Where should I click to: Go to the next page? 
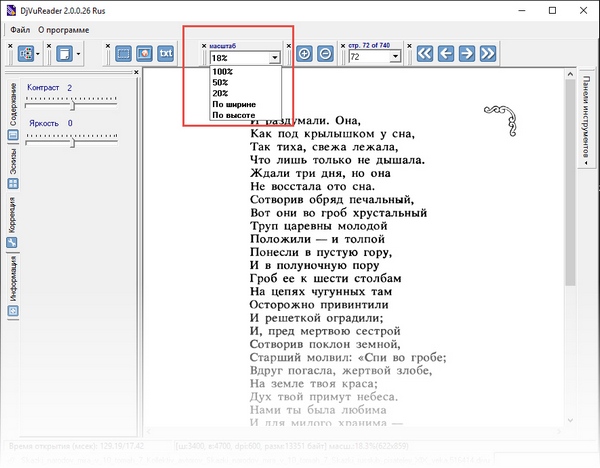click(467, 53)
